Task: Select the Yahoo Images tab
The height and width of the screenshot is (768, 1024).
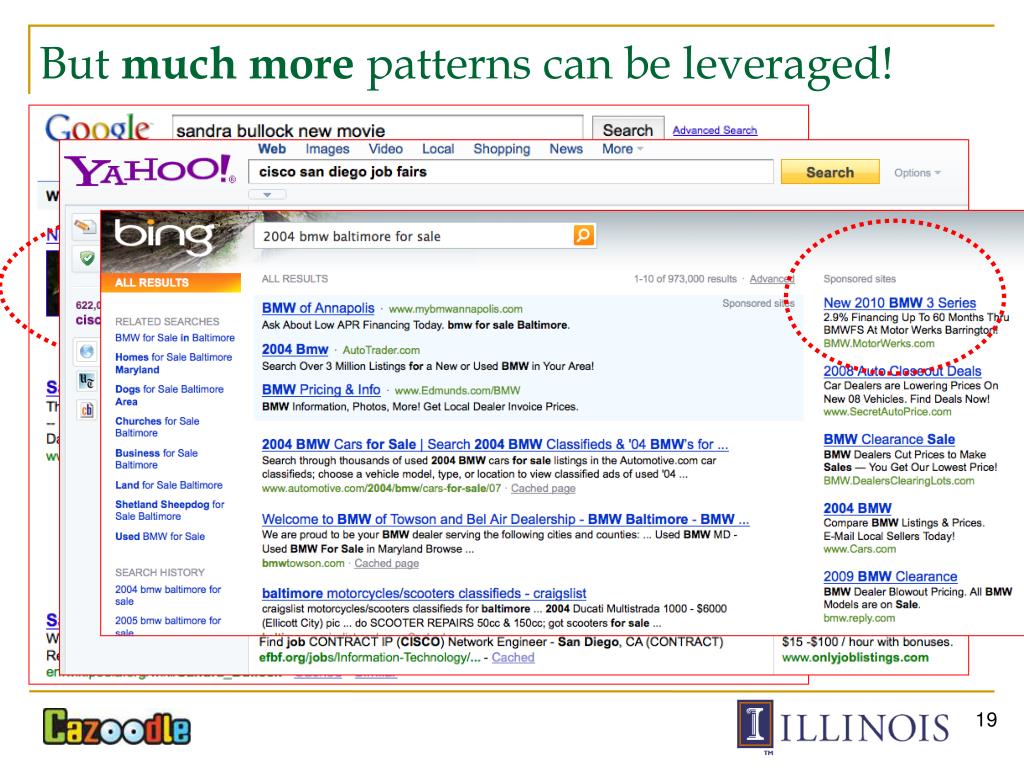Action: 327,149
